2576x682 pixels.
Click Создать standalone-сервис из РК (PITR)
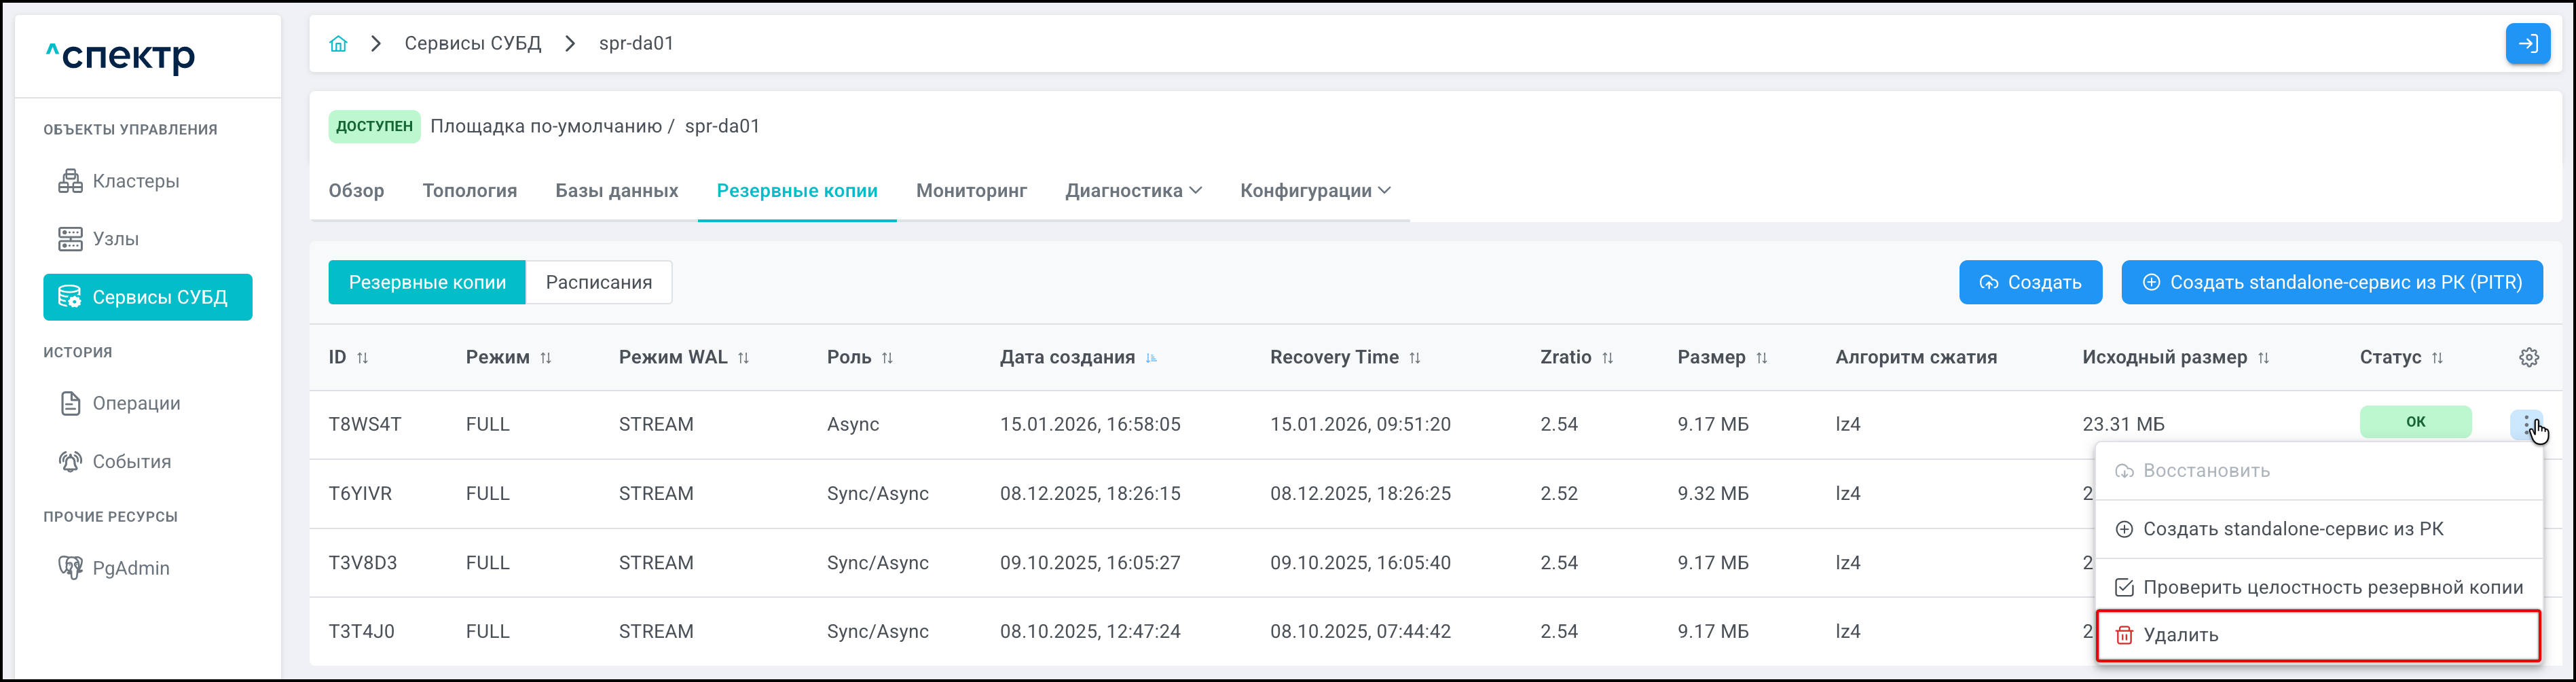point(2331,283)
